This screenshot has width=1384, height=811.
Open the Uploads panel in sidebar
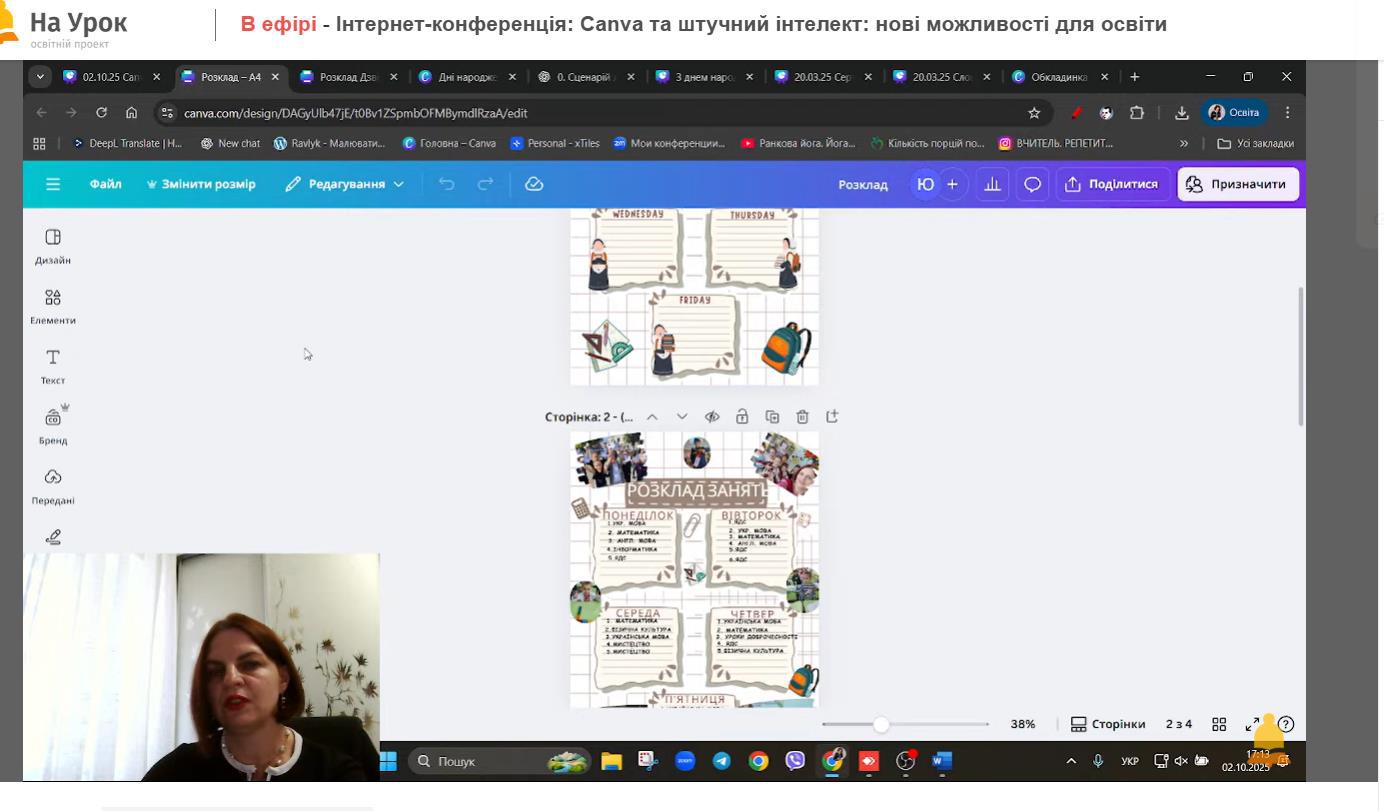pos(53,485)
